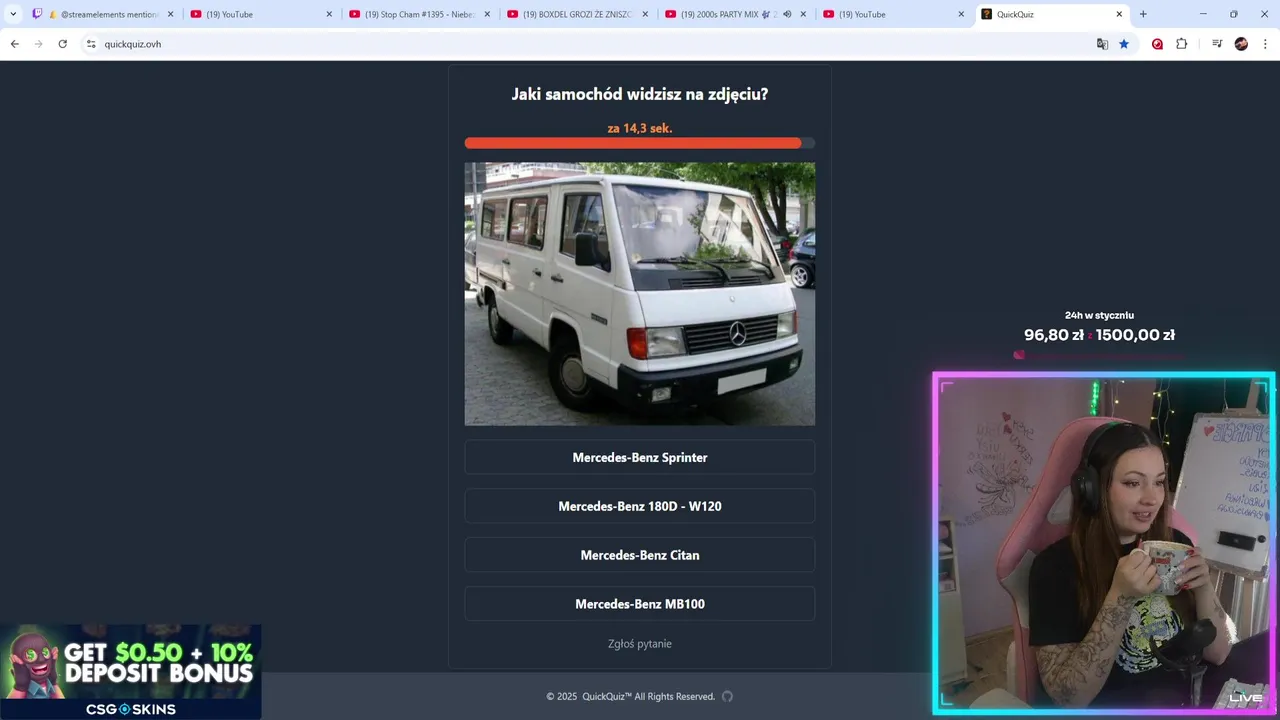This screenshot has height=720, width=1280.
Task: Open the Extensions puzzle menu
Action: (x=1181, y=44)
